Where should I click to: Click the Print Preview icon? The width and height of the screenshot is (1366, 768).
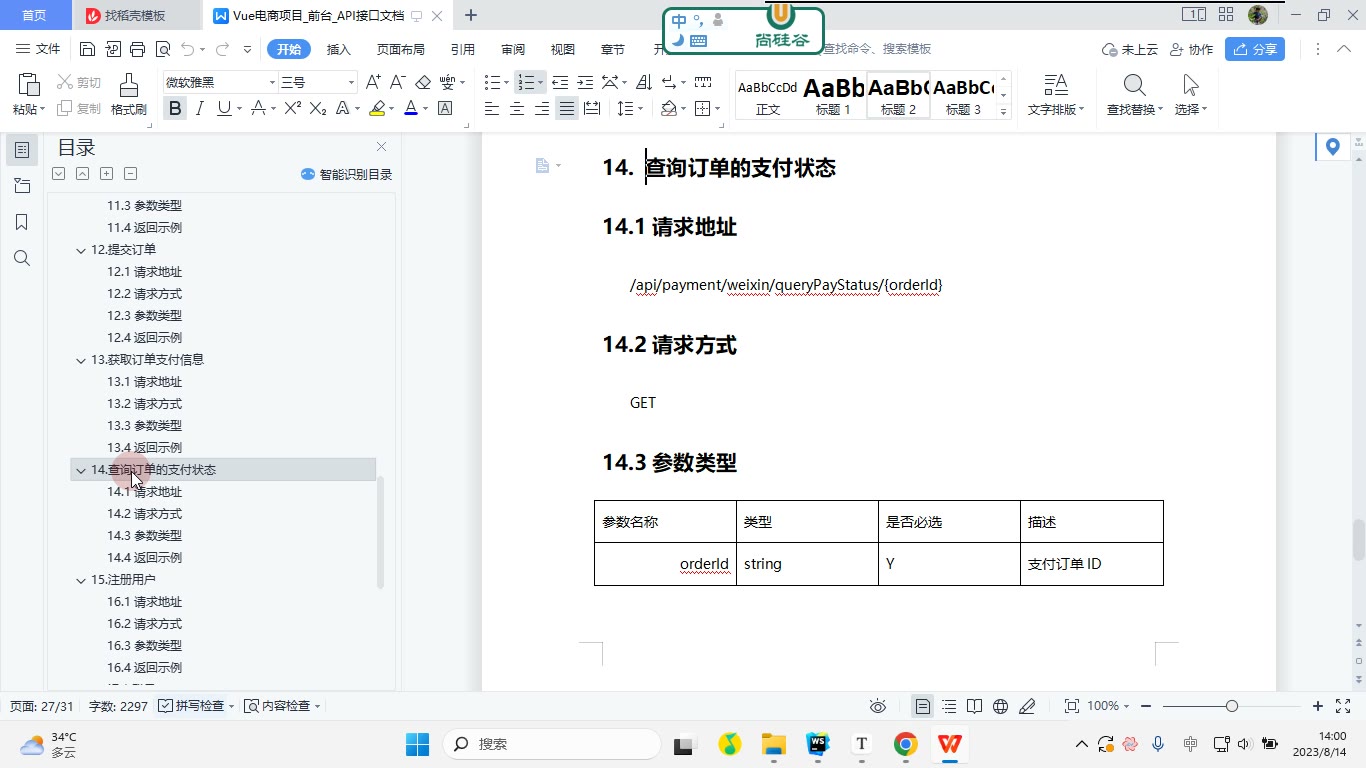click(163, 49)
